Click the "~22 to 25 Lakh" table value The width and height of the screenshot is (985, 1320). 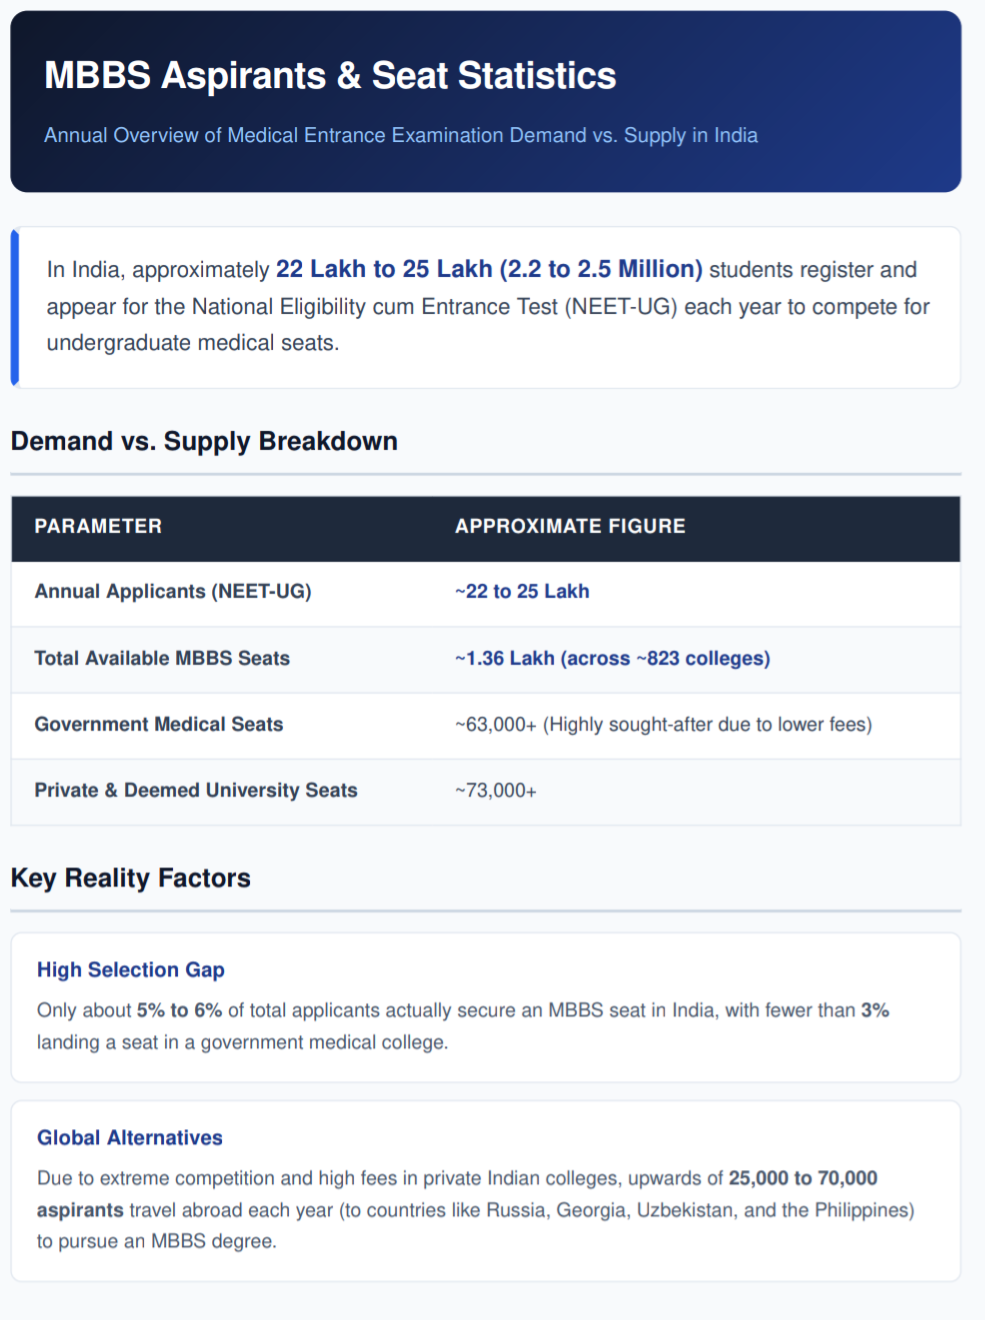(522, 591)
